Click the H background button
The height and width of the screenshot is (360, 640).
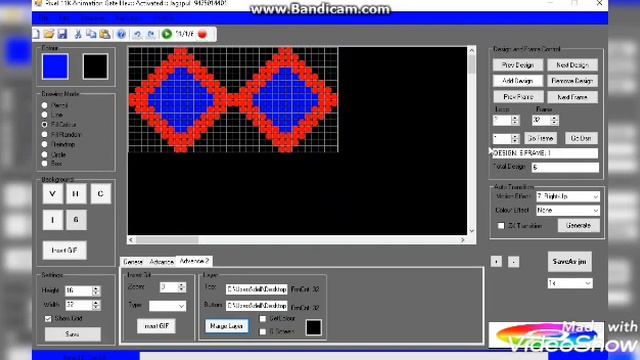click(76, 193)
